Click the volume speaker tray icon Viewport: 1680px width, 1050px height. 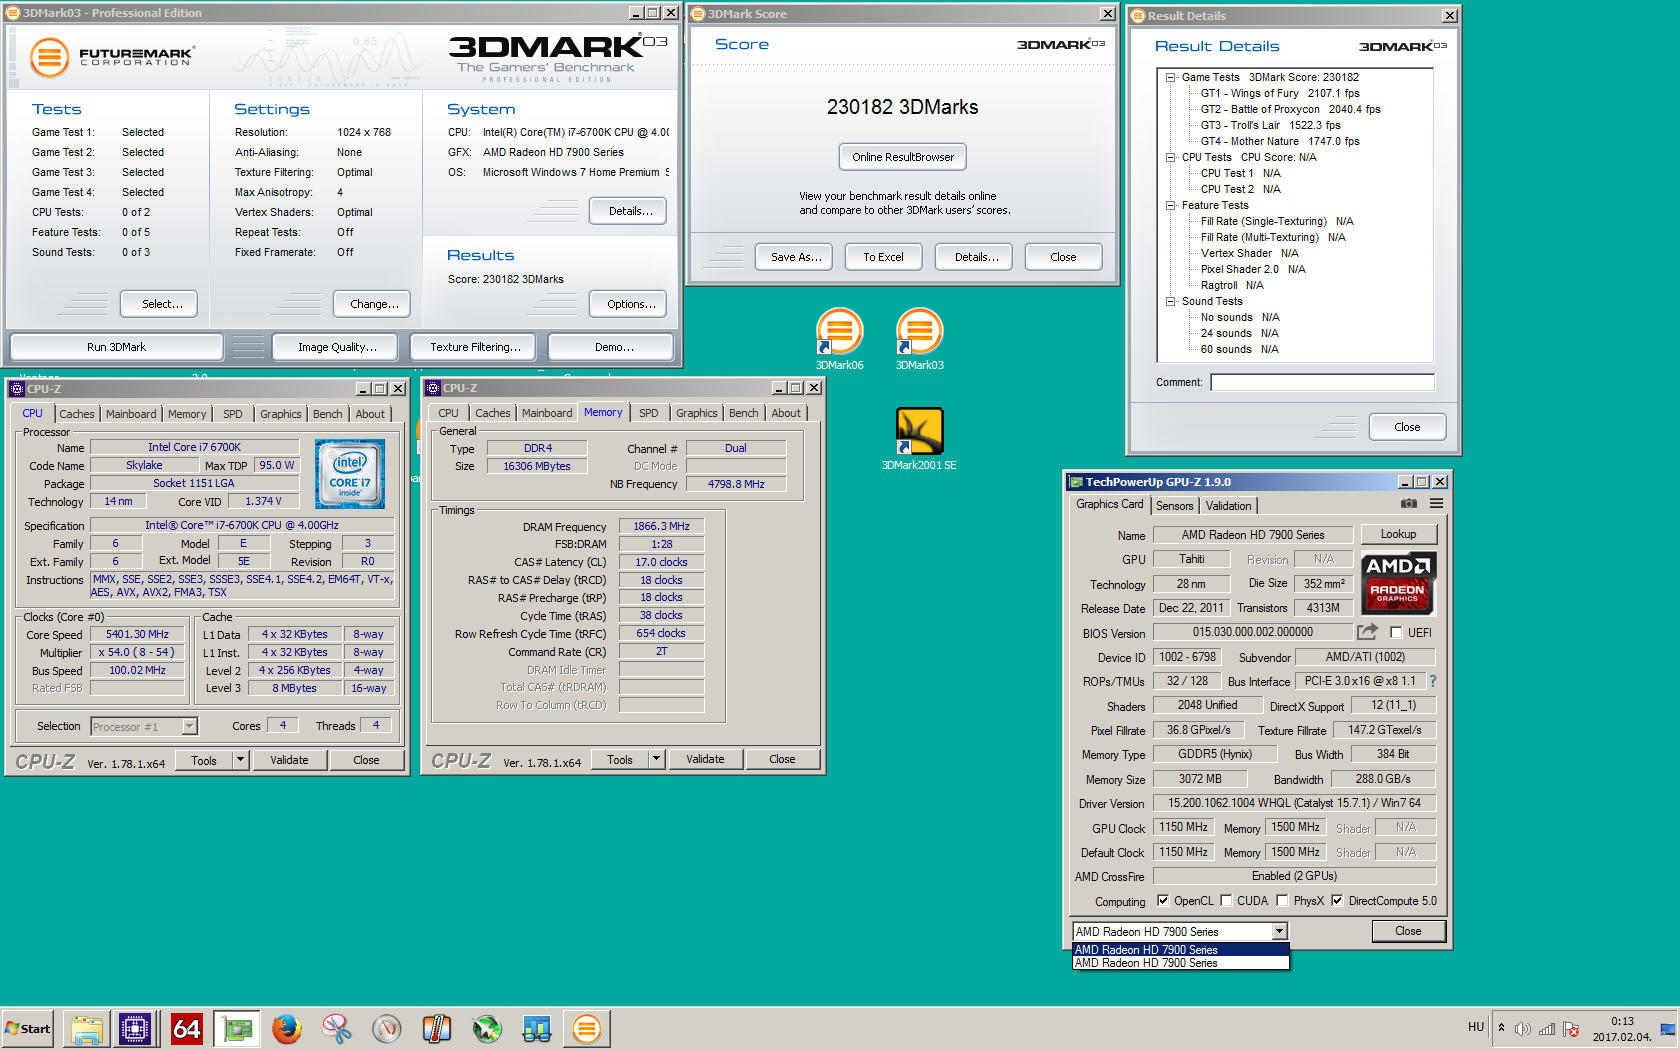(1523, 1028)
